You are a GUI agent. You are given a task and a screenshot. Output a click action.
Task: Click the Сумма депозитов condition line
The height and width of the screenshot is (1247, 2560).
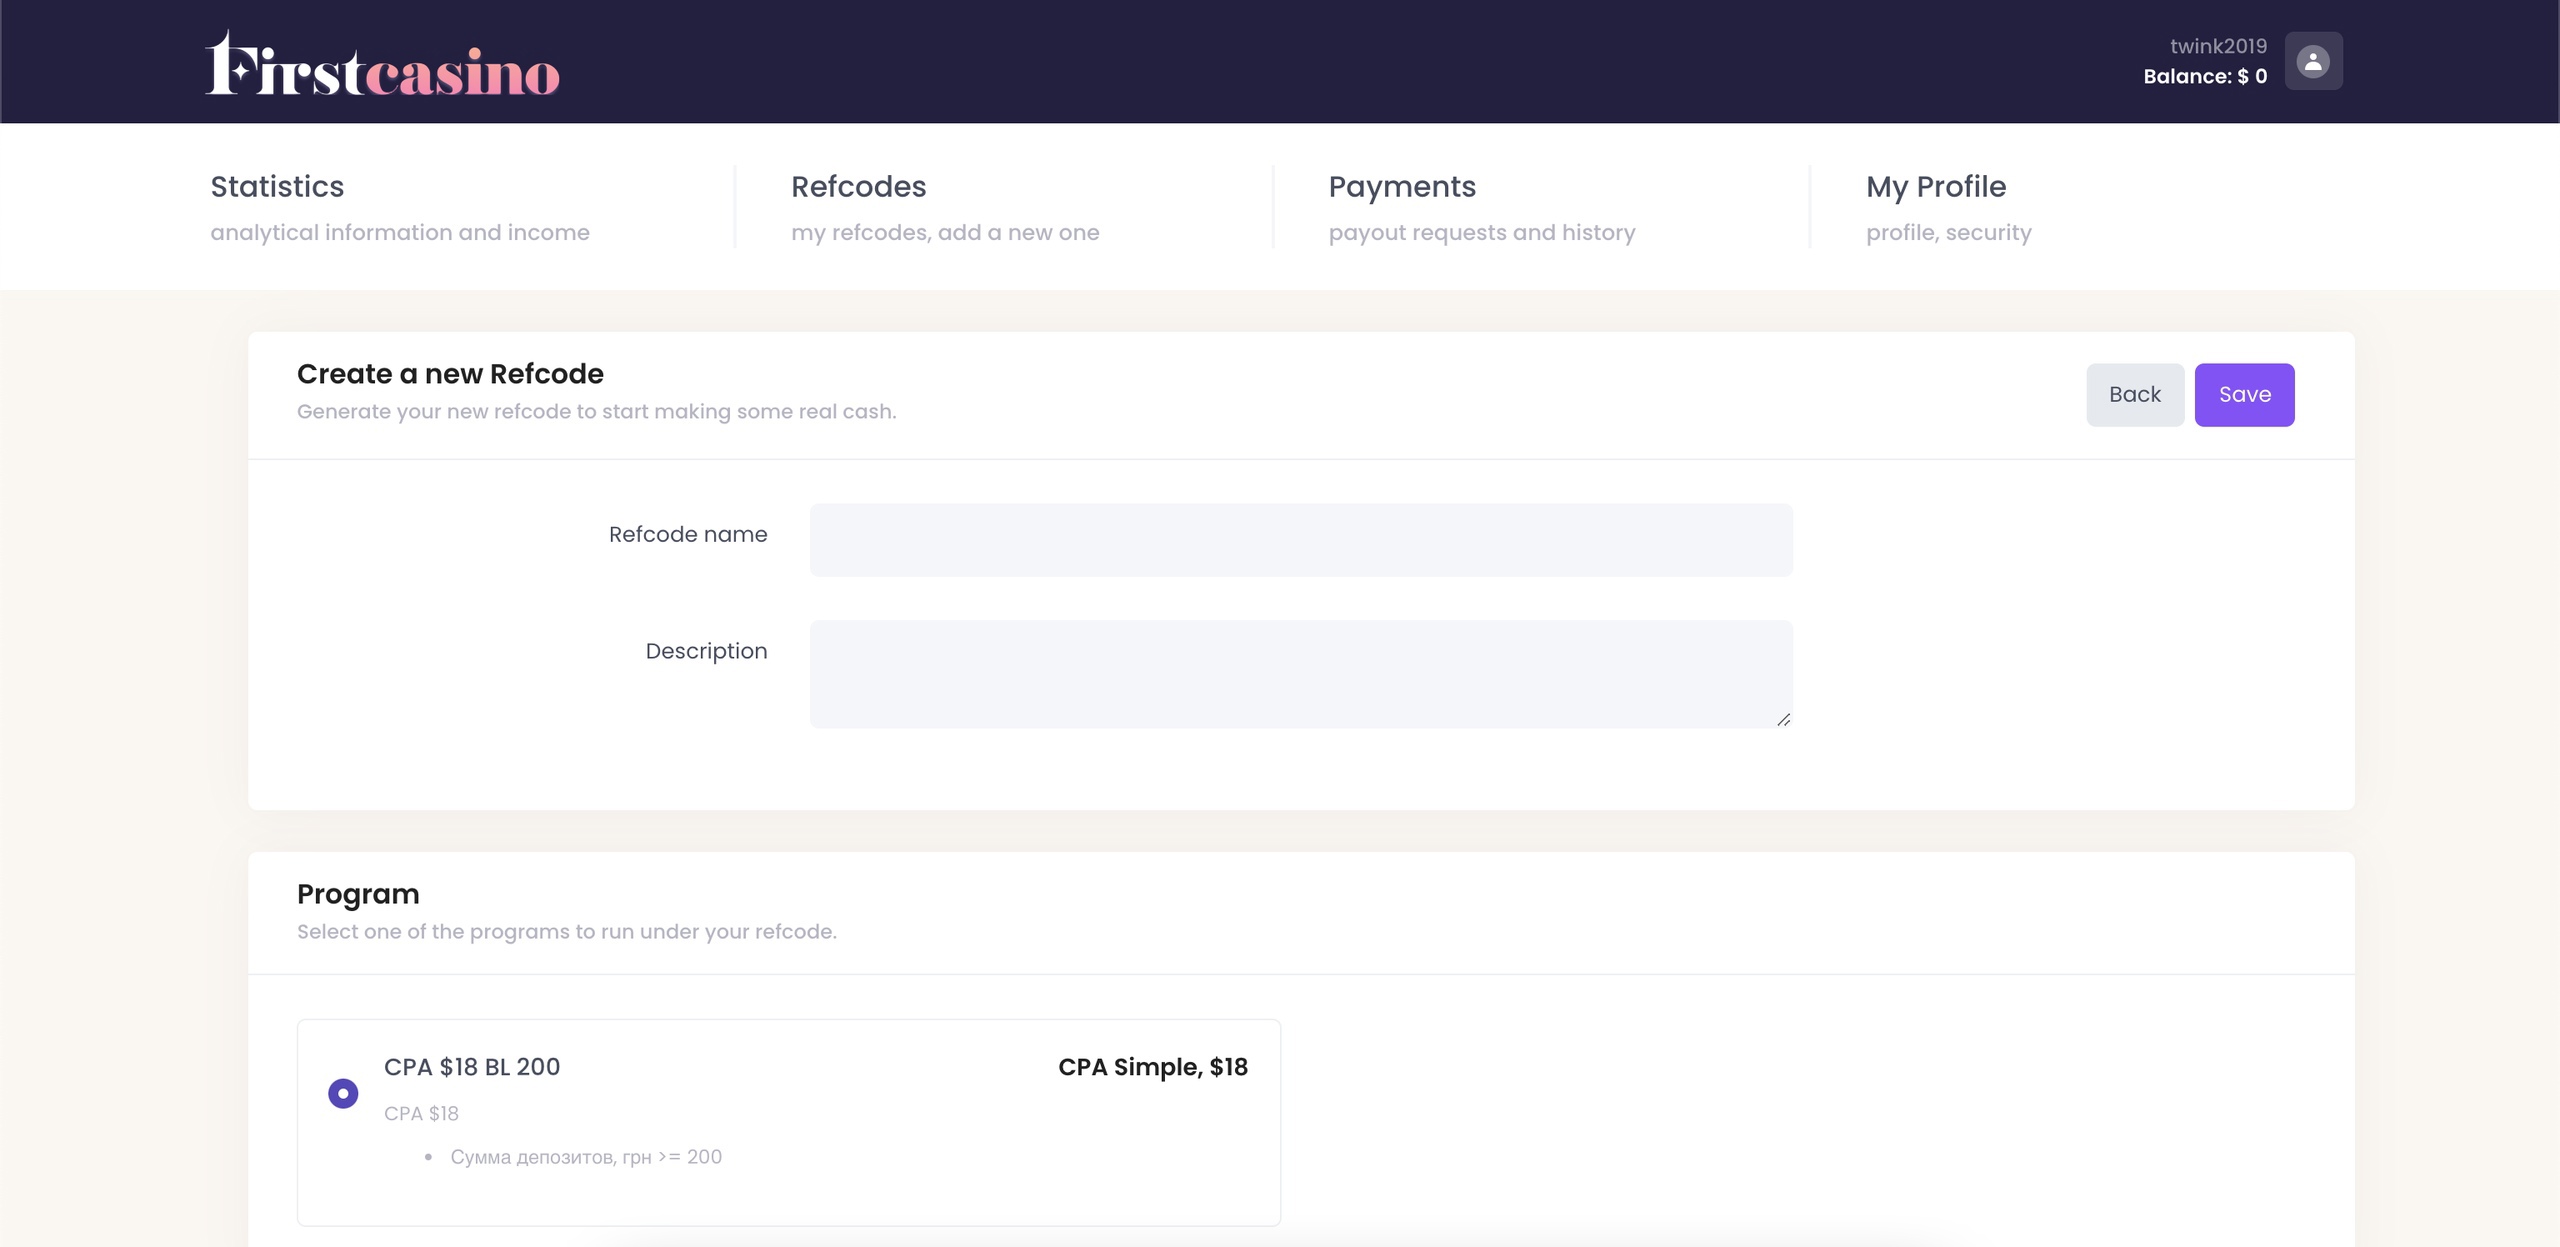click(585, 1157)
